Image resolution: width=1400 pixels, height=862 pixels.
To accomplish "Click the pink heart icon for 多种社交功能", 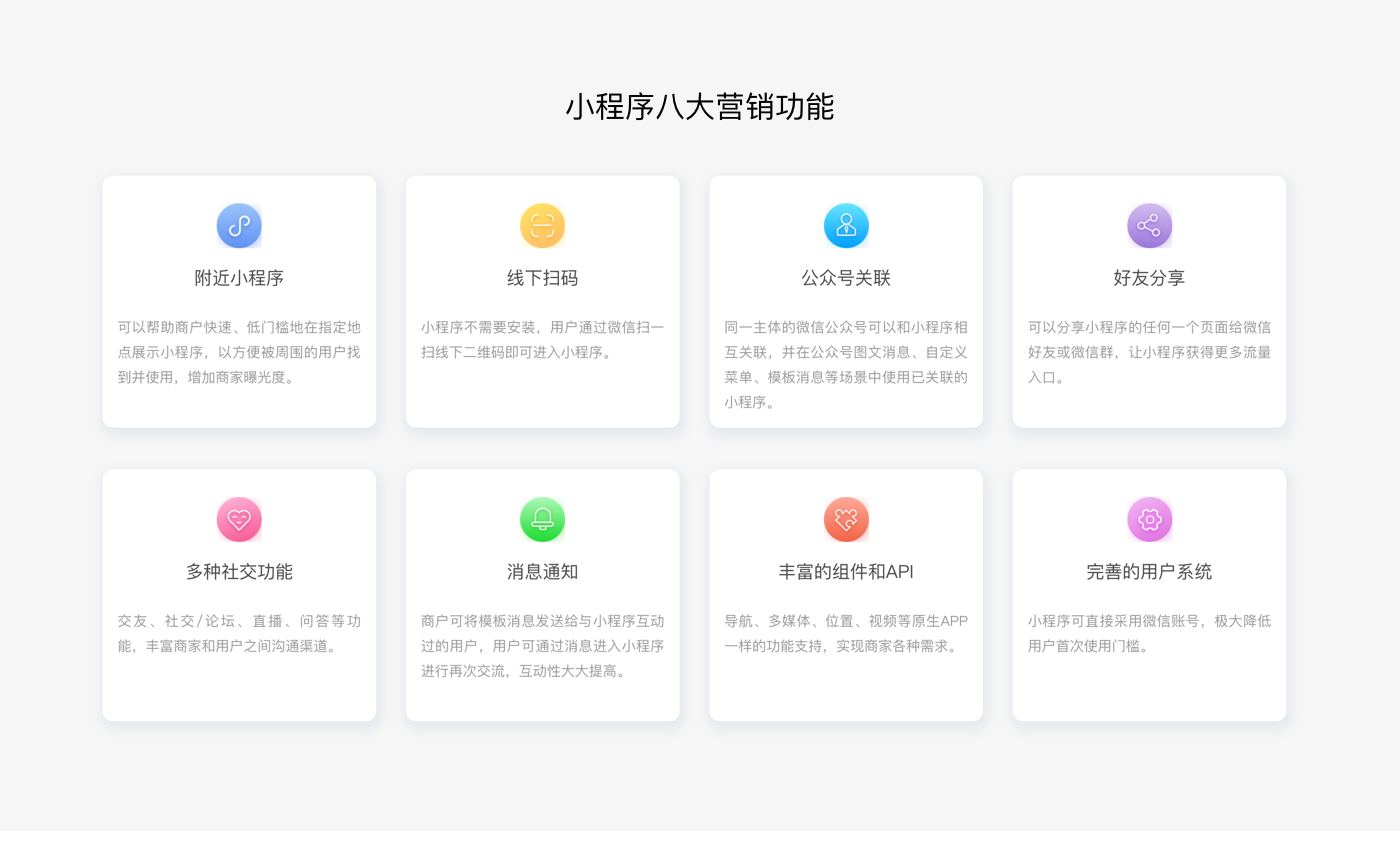I will tap(239, 519).
